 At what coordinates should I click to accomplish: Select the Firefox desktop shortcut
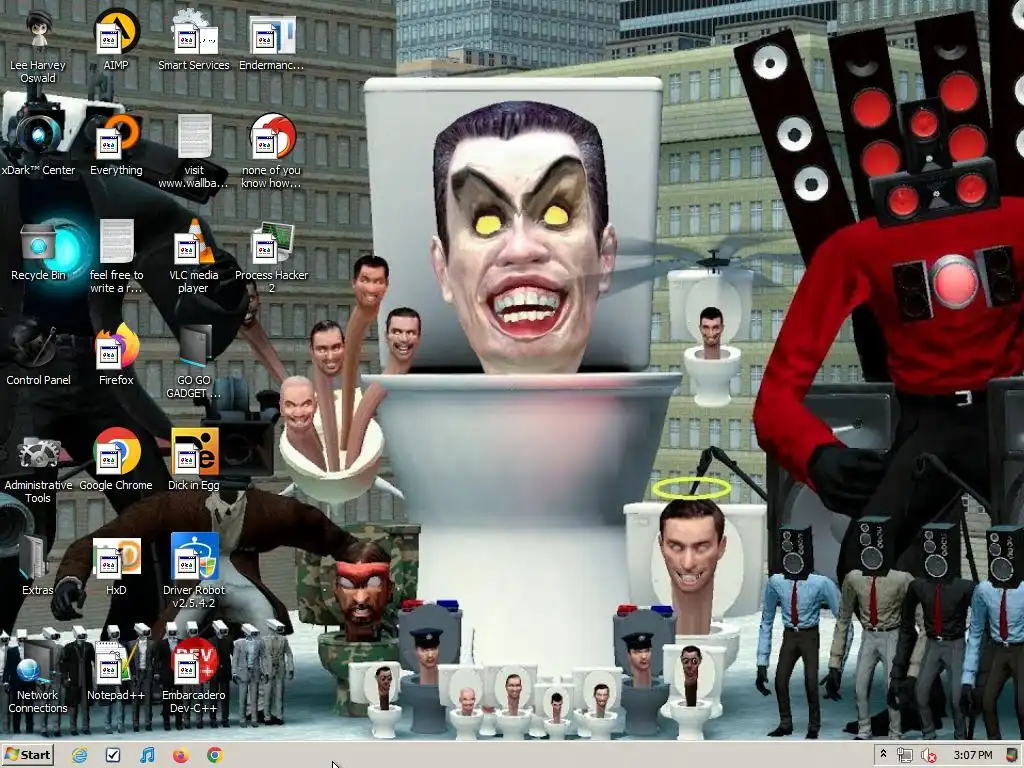(x=116, y=355)
